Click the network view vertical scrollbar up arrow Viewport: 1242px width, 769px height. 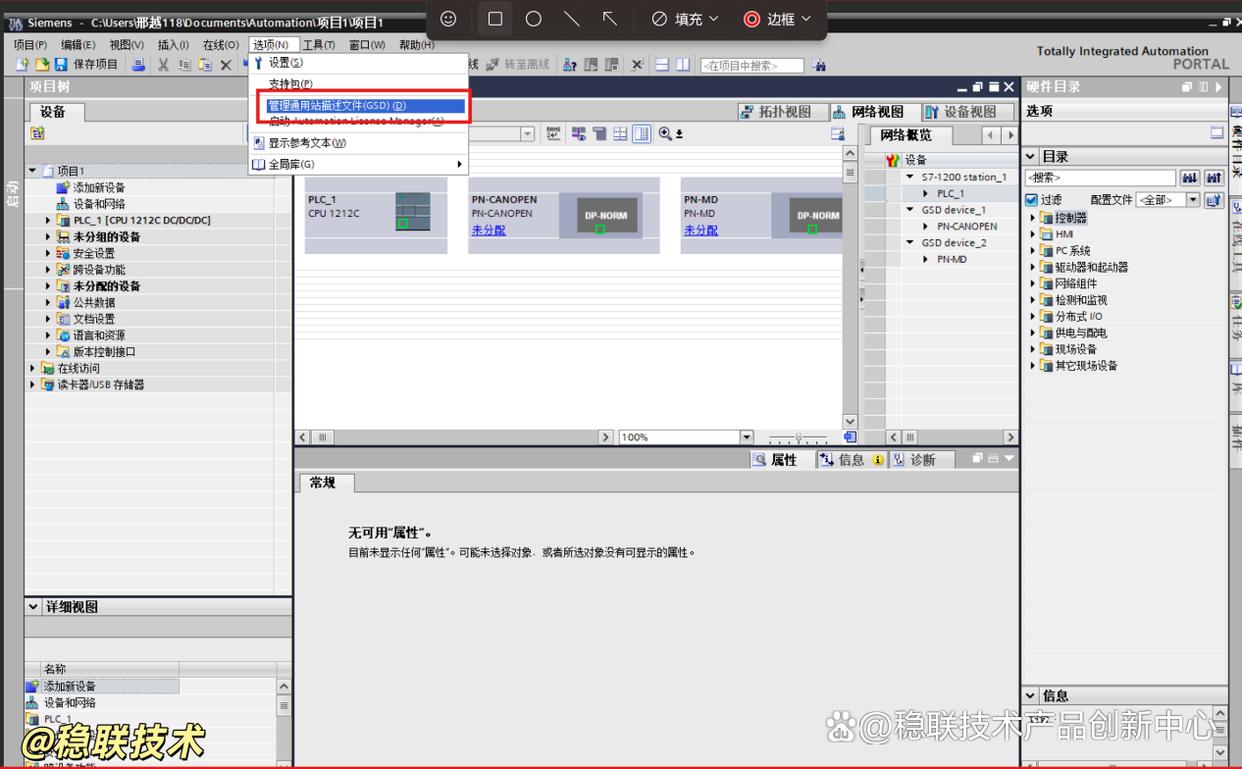(850, 154)
